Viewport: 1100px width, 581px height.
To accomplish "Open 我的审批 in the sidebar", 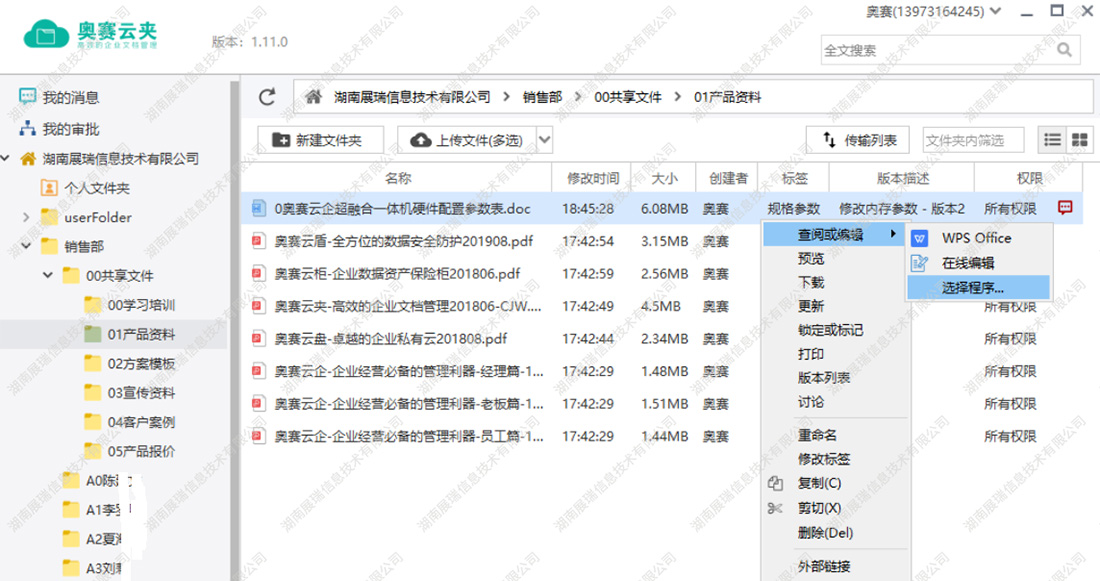I will [70, 129].
